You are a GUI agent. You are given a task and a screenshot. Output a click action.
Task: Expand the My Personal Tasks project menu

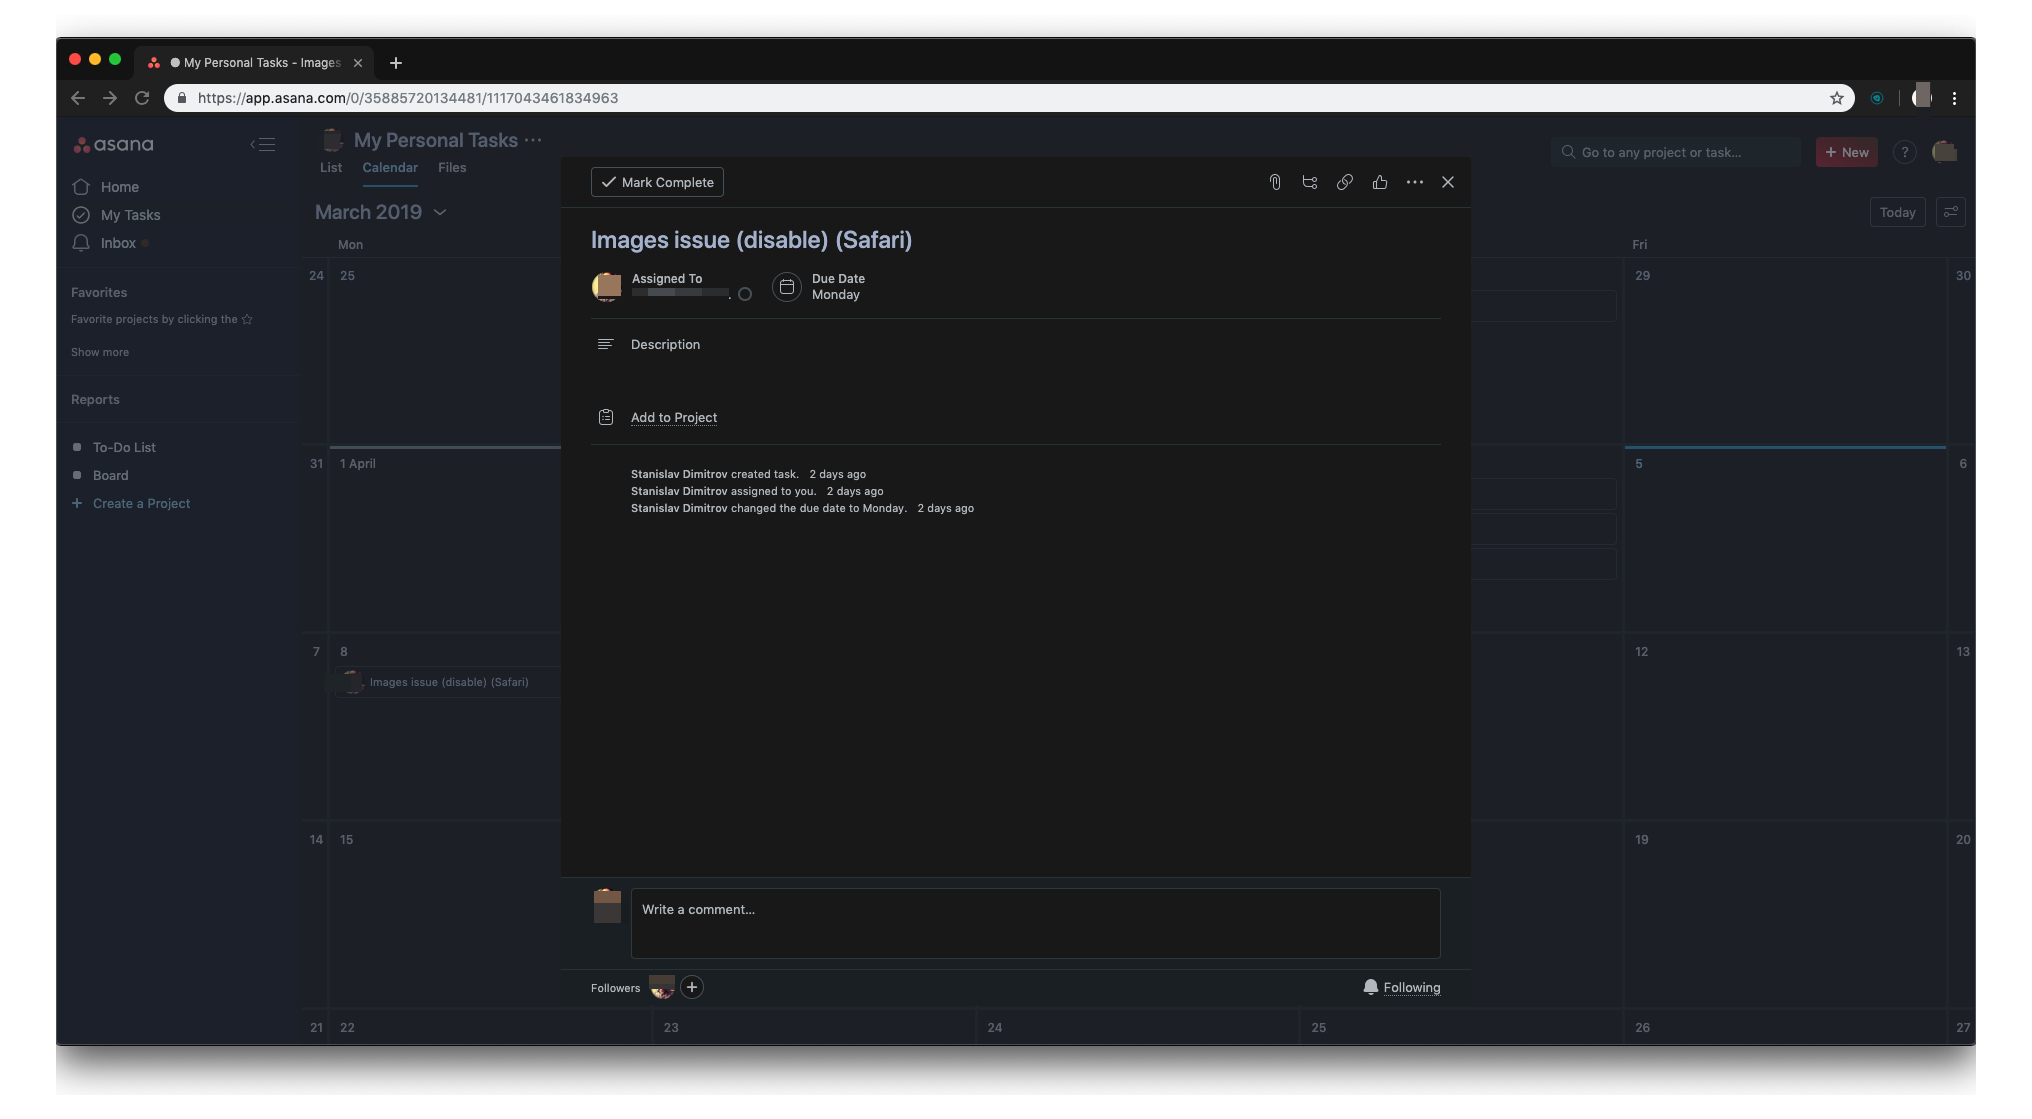533,139
